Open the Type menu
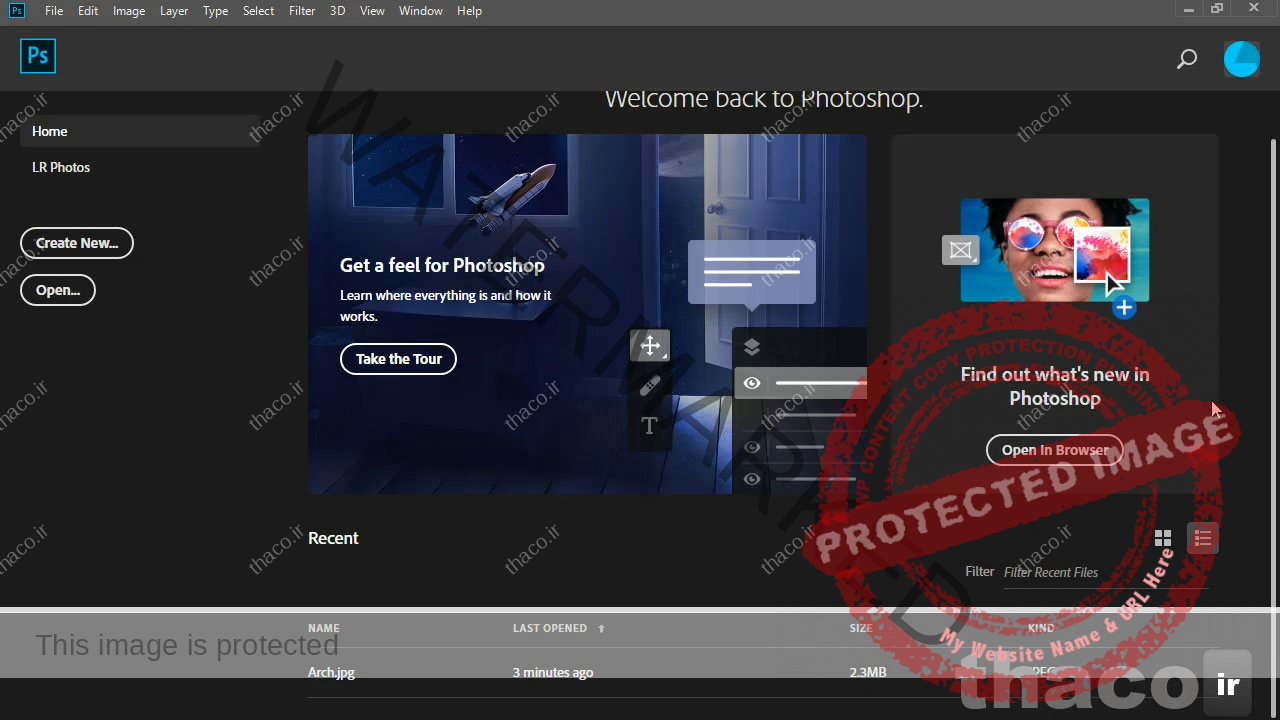 point(215,11)
